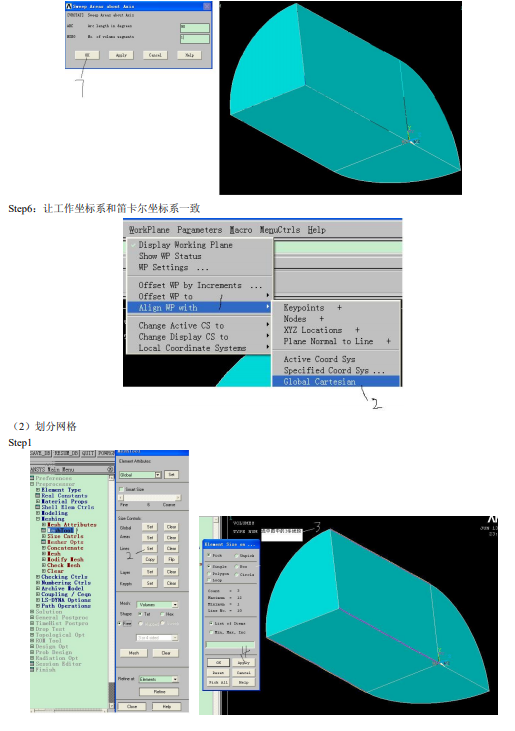Enable the Smart Size checkbox
The width and height of the screenshot is (515, 731).
(x=122, y=489)
